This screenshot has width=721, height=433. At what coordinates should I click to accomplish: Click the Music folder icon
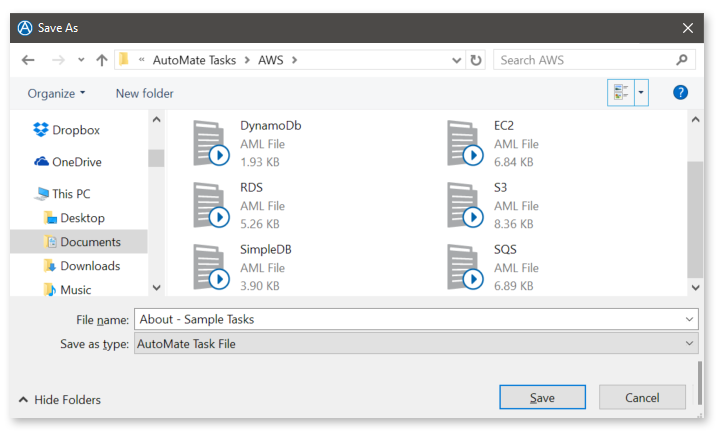click(x=50, y=290)
